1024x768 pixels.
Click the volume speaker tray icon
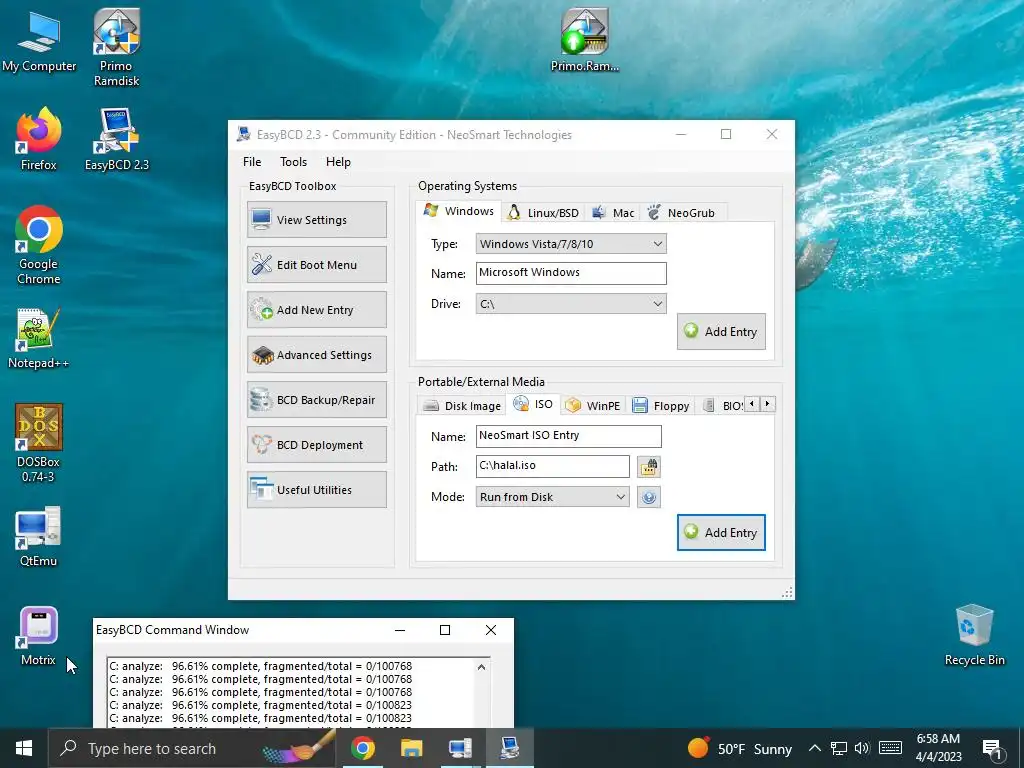(x=862, y=748)
